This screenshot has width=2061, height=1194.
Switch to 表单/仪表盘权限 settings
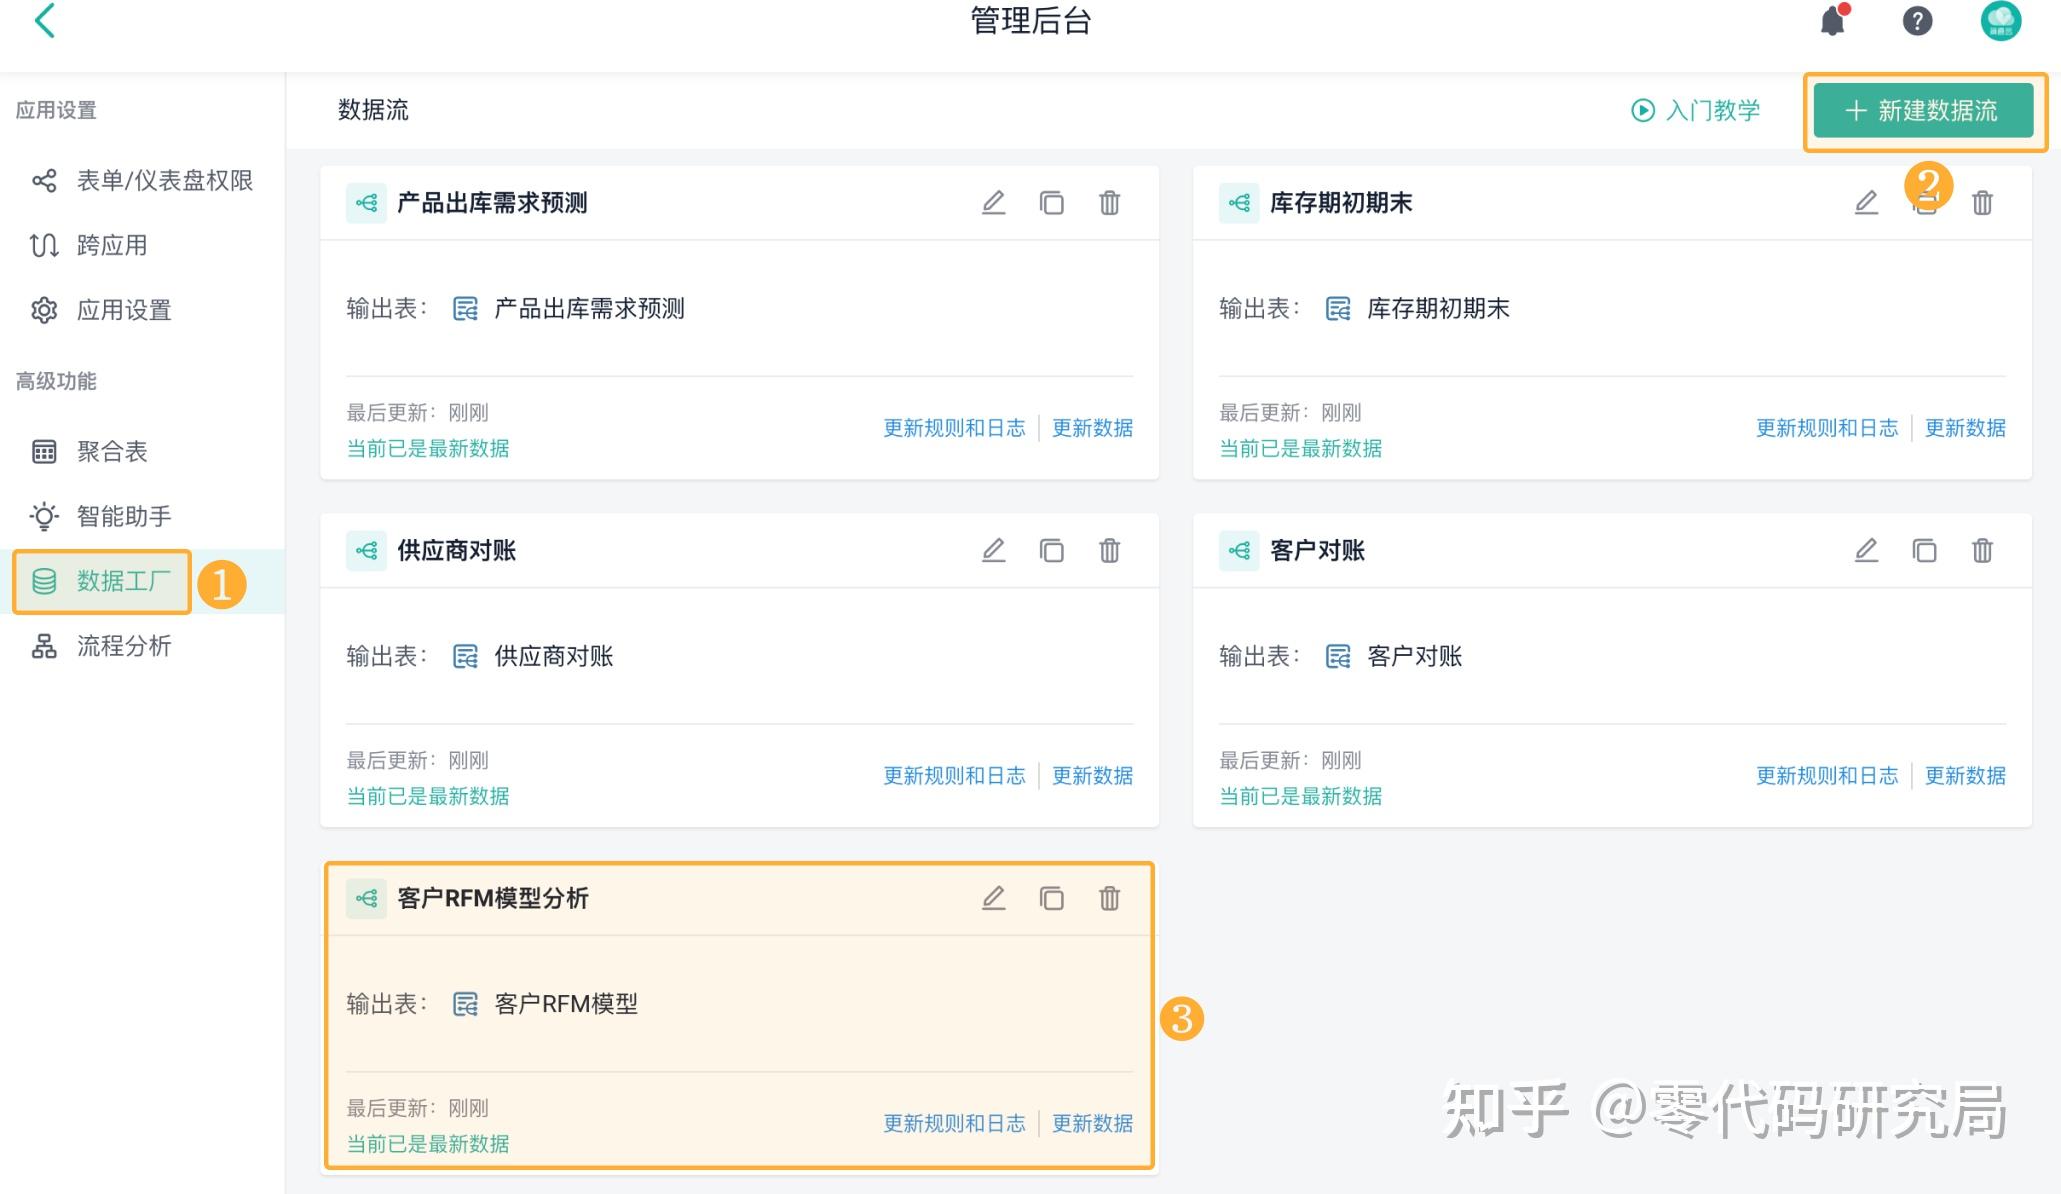click(165, 181)
